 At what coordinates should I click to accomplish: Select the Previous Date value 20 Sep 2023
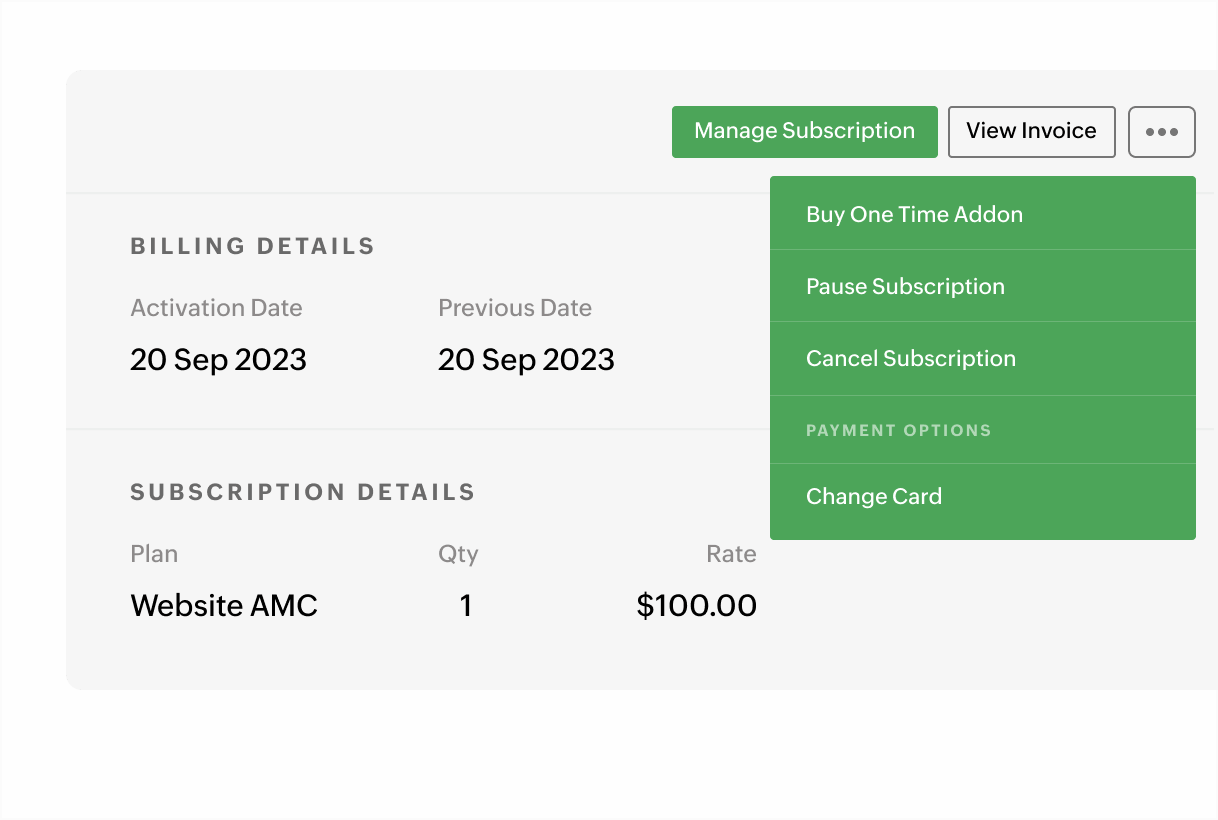click(x=526, y=360)
